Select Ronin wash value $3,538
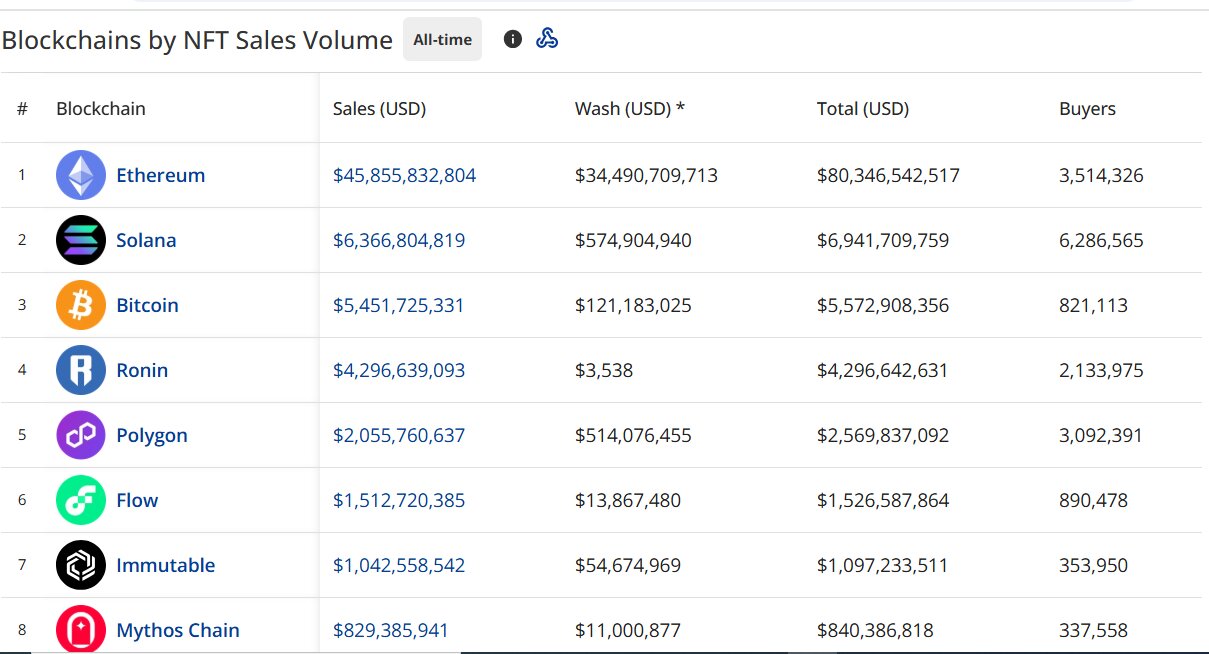This screenshot has width=1209, height=654. coord(604,370)
